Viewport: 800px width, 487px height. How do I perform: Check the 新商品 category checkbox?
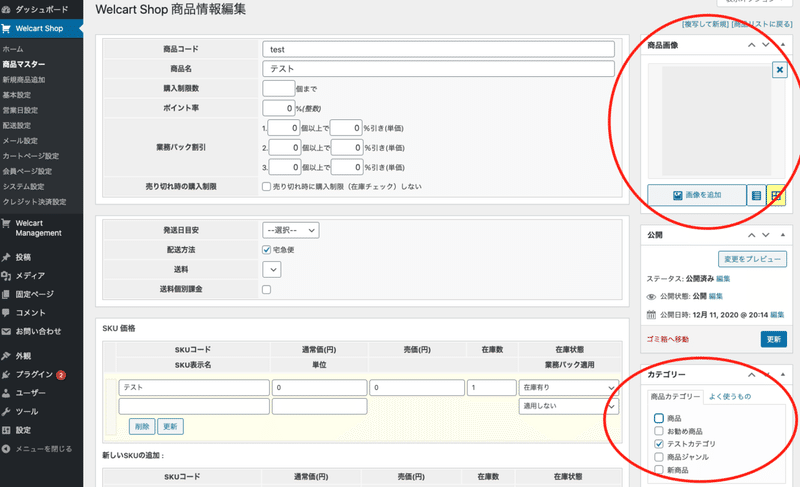point(659,470)
